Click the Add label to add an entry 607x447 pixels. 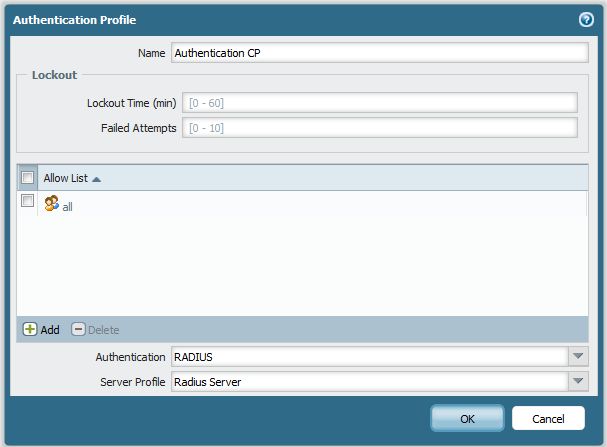50,330
